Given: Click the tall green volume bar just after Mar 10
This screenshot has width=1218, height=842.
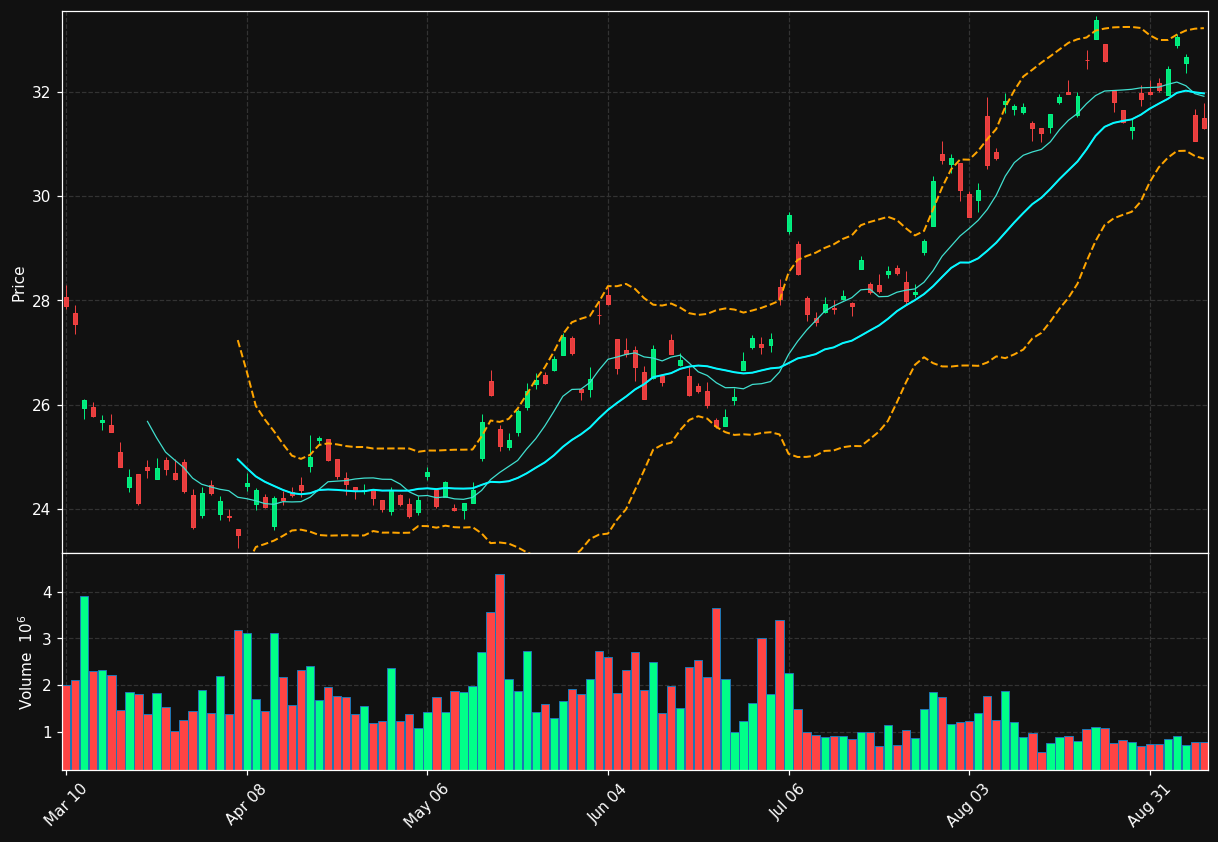Looking at the screenshot, I should pyautogui.click(x=84, y=683).
